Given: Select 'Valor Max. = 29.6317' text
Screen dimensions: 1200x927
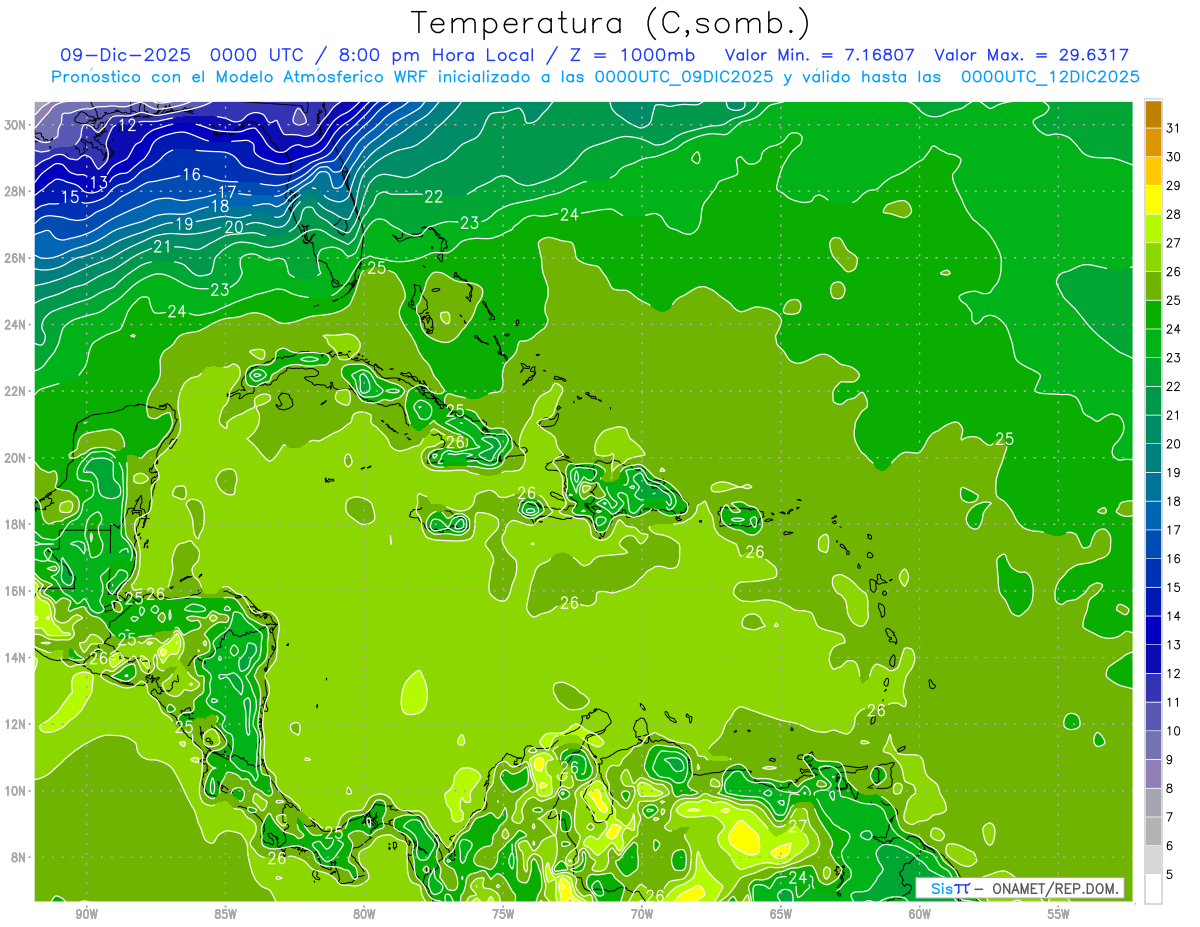Looking at the screenshot, I should coord(1031,55).
